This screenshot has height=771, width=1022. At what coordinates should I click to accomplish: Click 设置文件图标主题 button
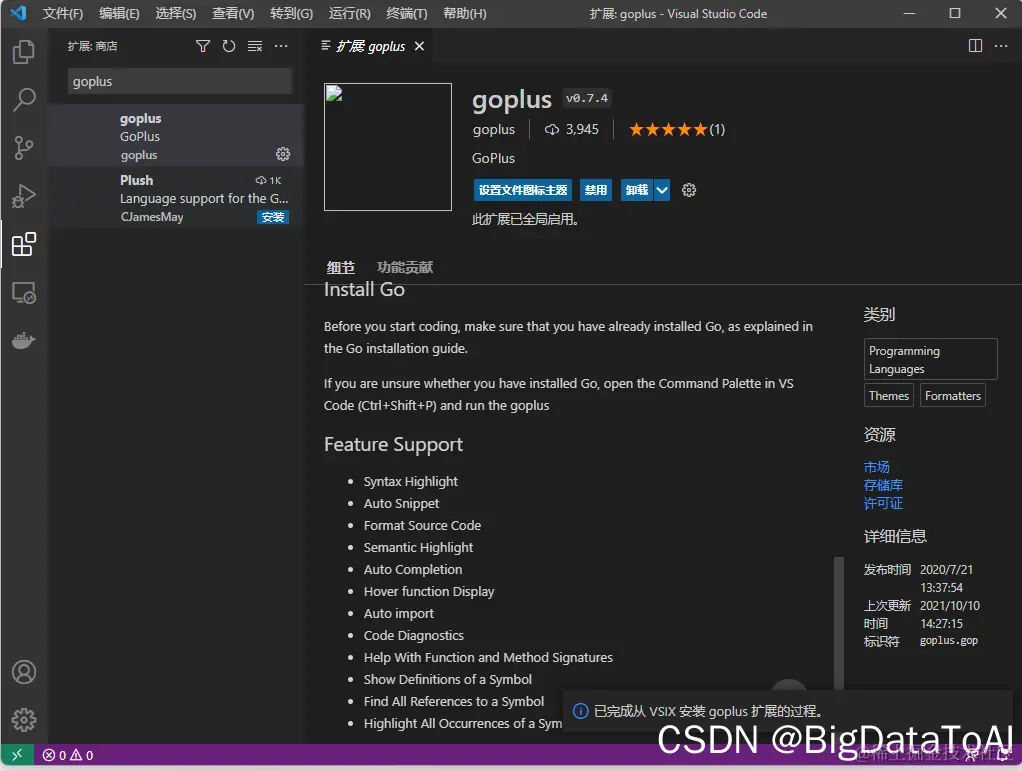click(x=523, y=190)
